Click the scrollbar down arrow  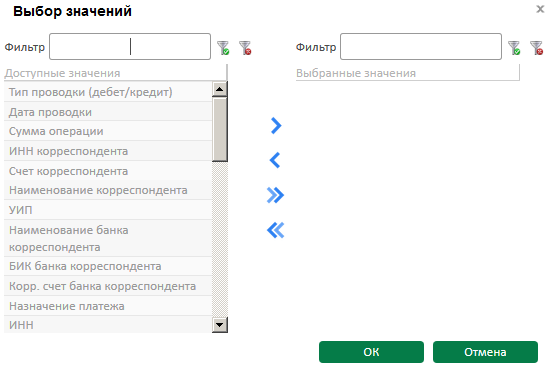tap(220, 325)
